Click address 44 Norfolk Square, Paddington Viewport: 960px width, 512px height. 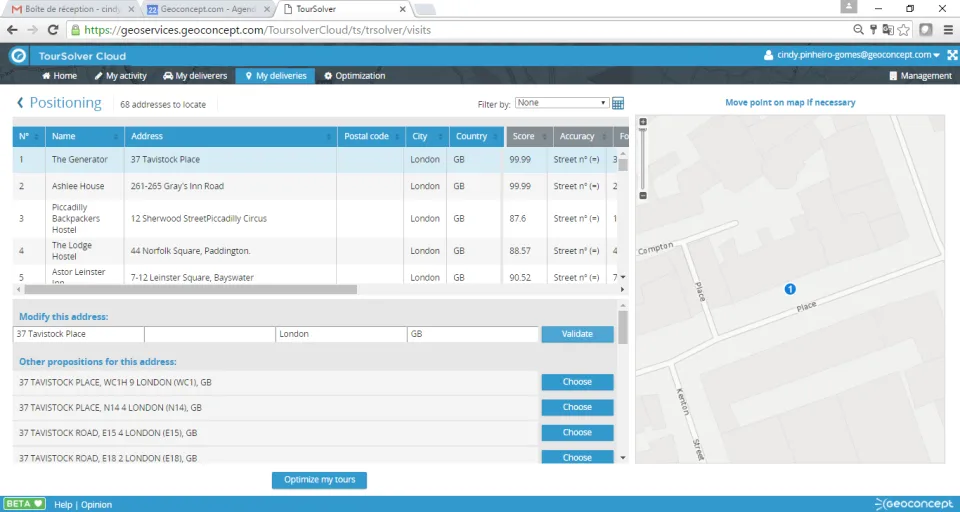coord(190,251)
